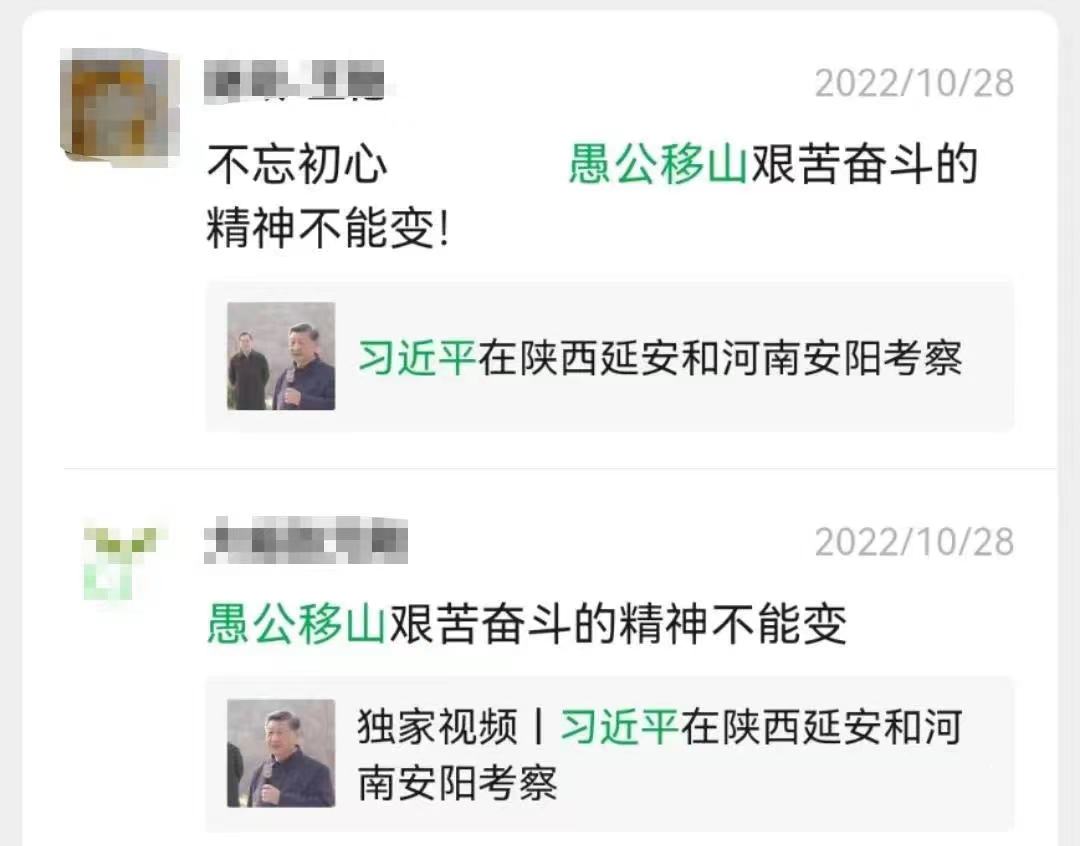The width and height of the screenshot is (1080, 846).
Task: Open the 独家视频 article title text
Action: [660, 754]
